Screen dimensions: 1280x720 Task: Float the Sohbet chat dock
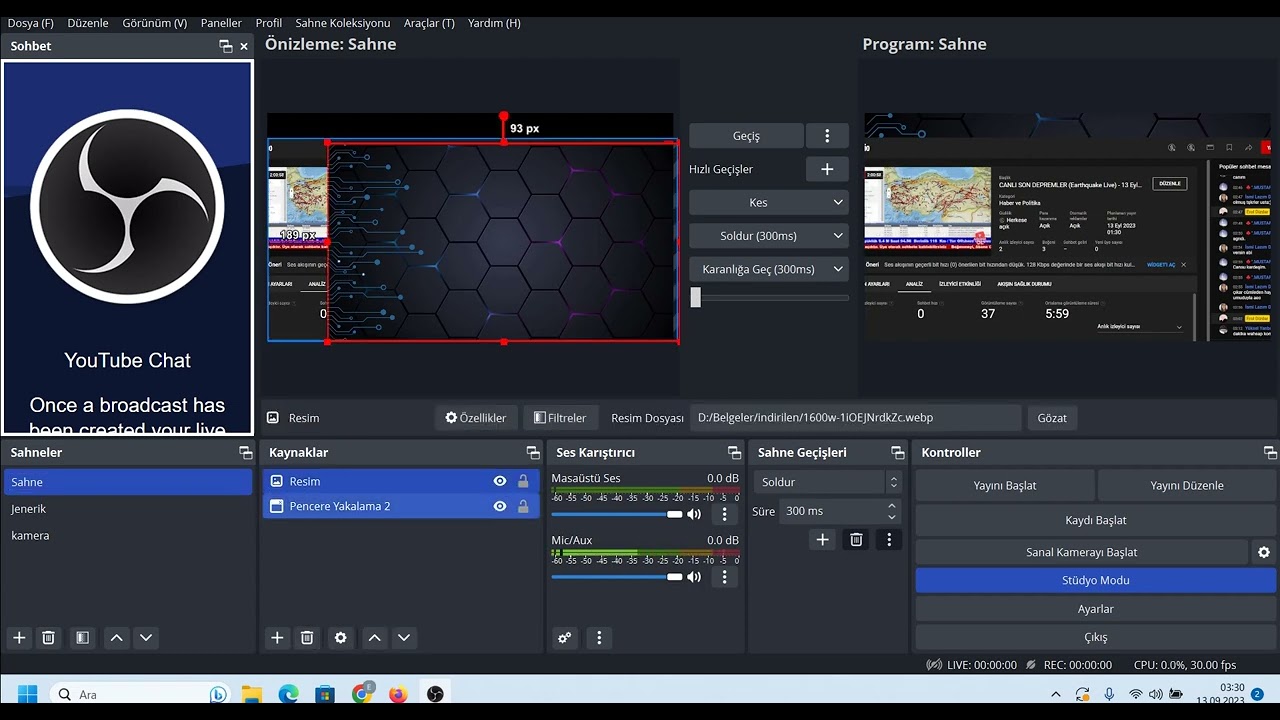pyautogui.click(x=226, y=46)
